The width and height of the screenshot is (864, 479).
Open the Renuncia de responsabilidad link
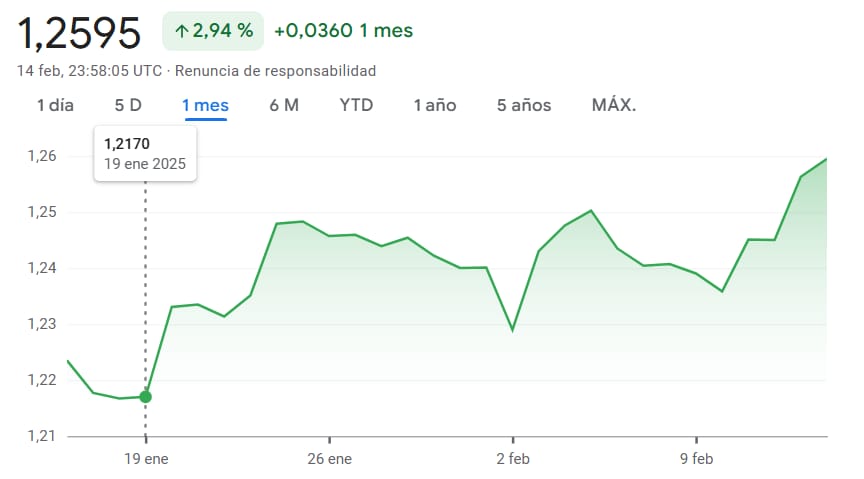tap(276, 71)
